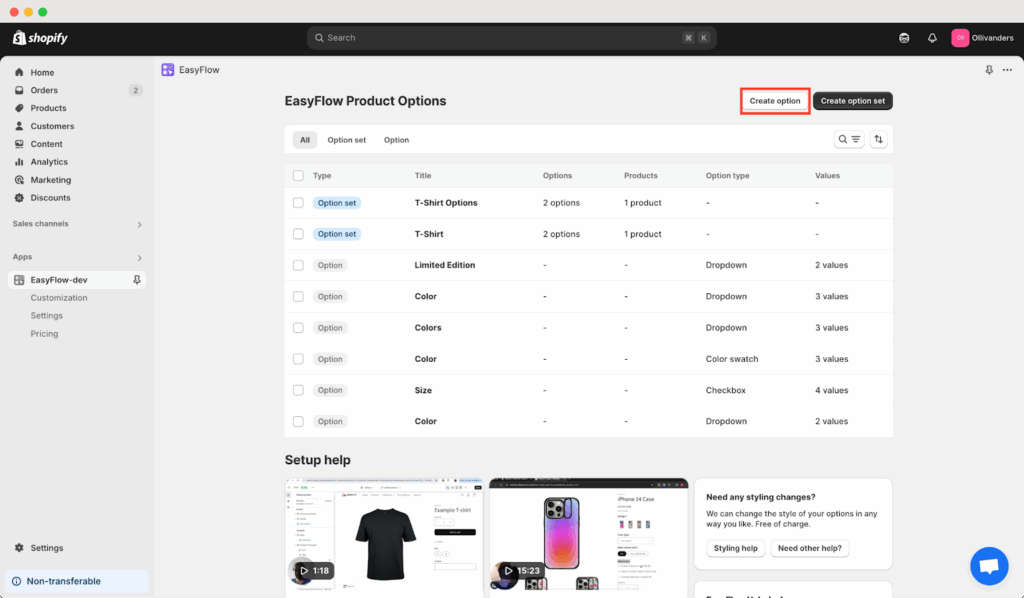Check the select-all checkbox in the table header

pyautogui.click(x=297, y=174)
